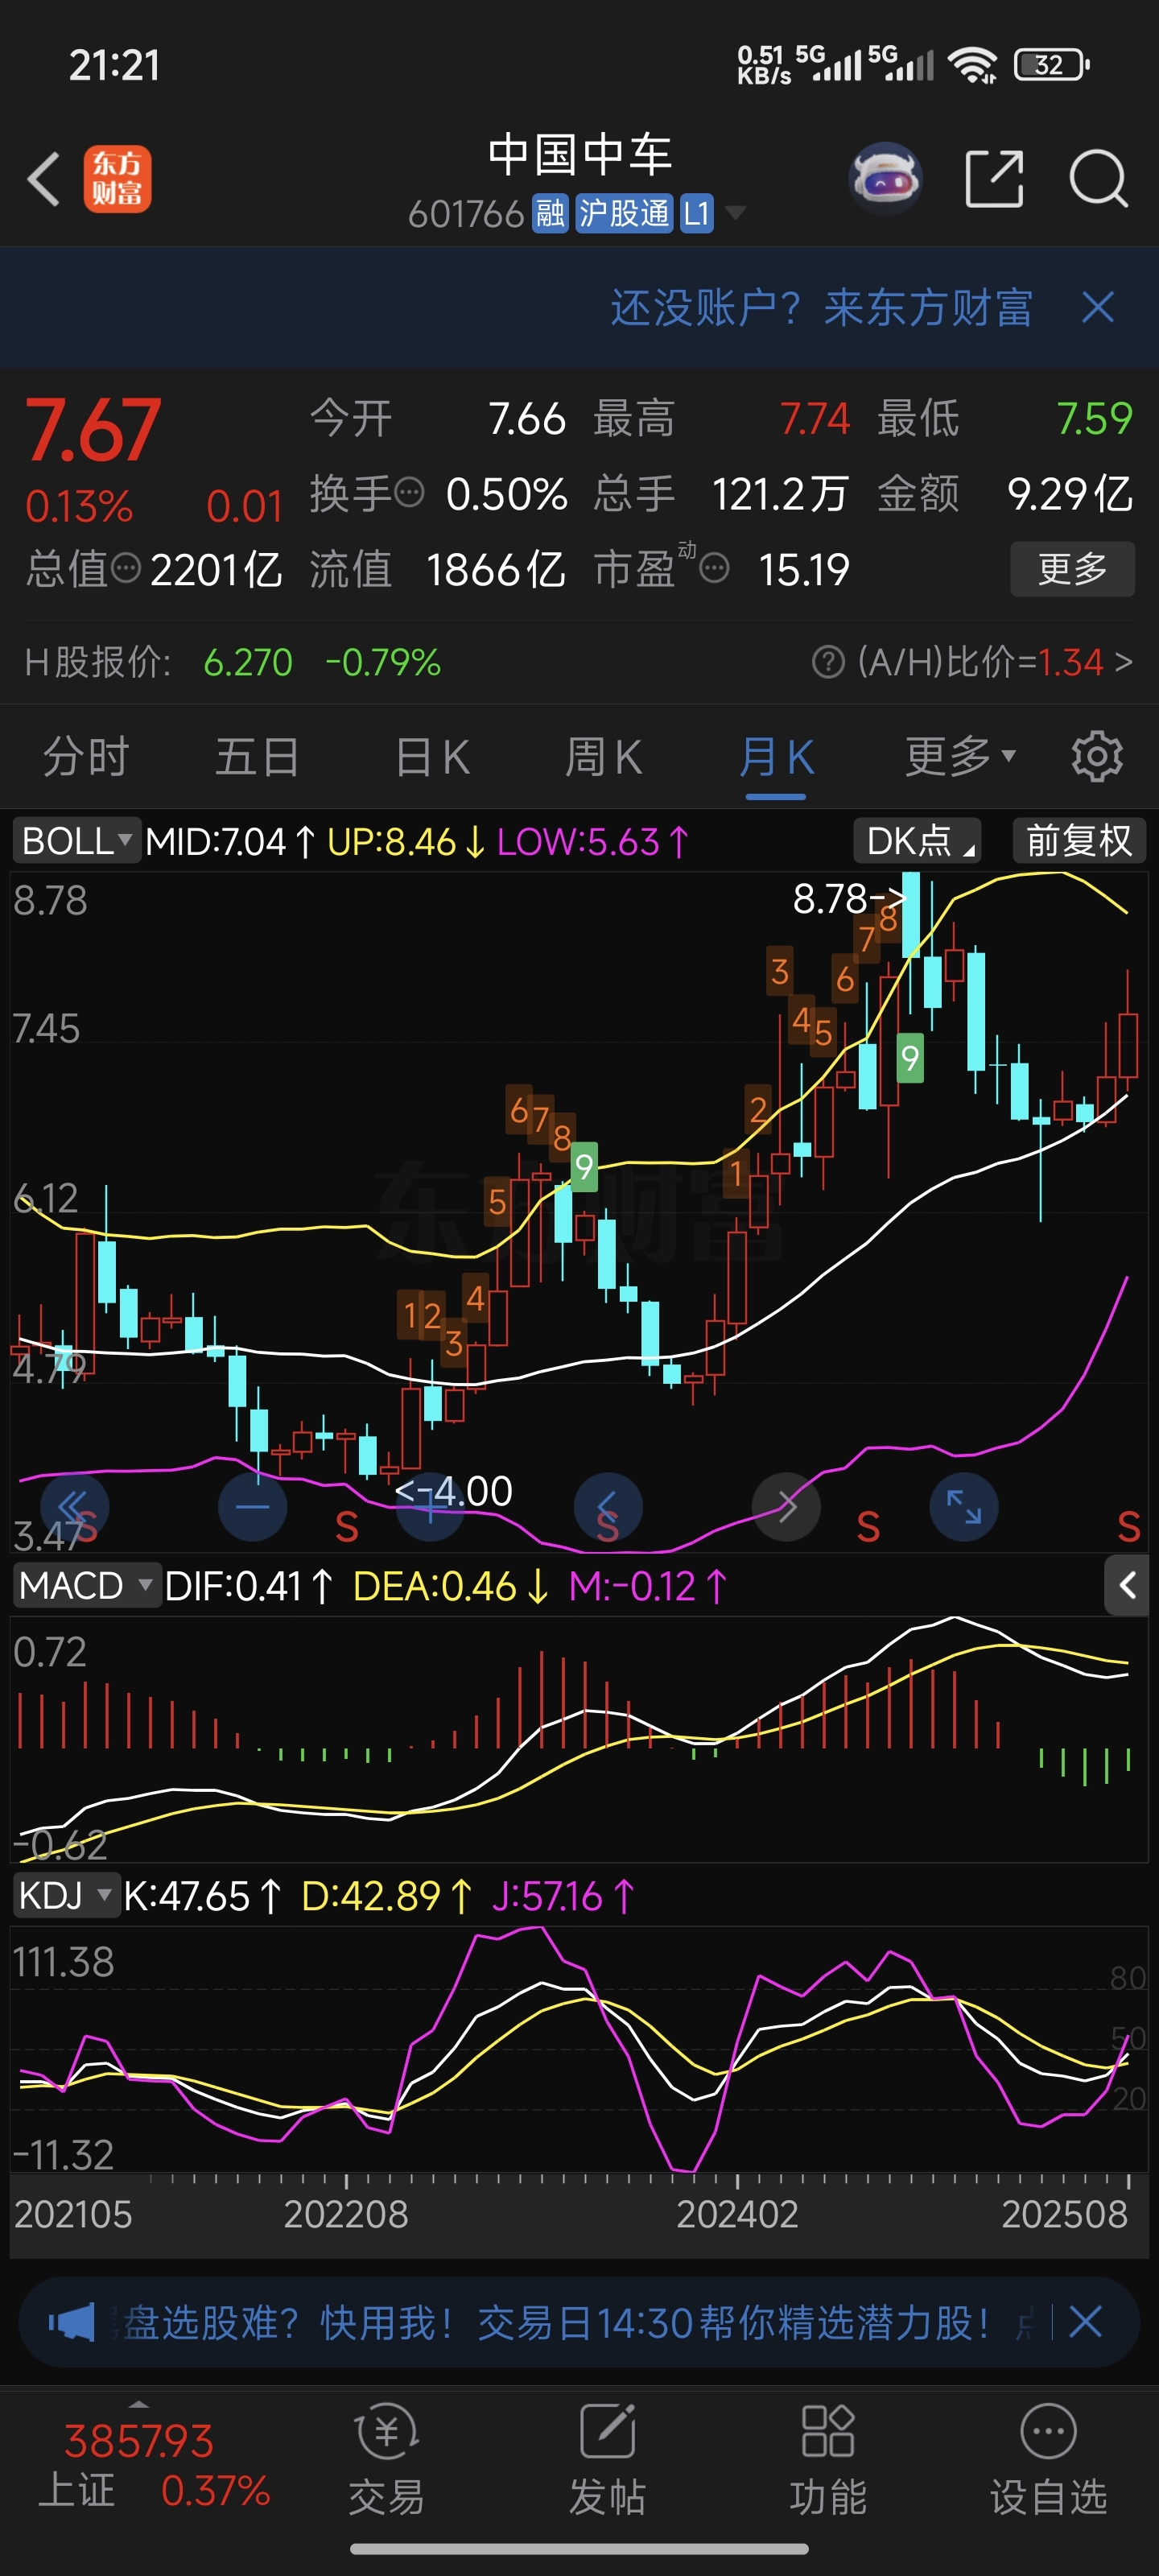Zoom in chart with plus button
This screenshot has height=2576, width=1159.
430,1506
